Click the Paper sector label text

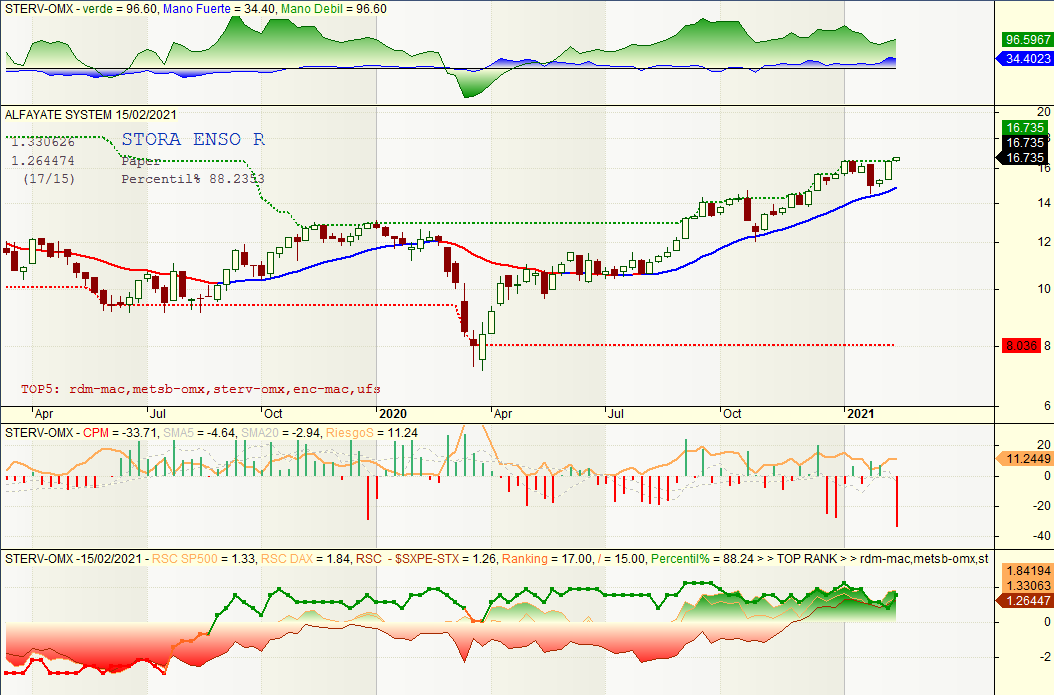[141, 161]
